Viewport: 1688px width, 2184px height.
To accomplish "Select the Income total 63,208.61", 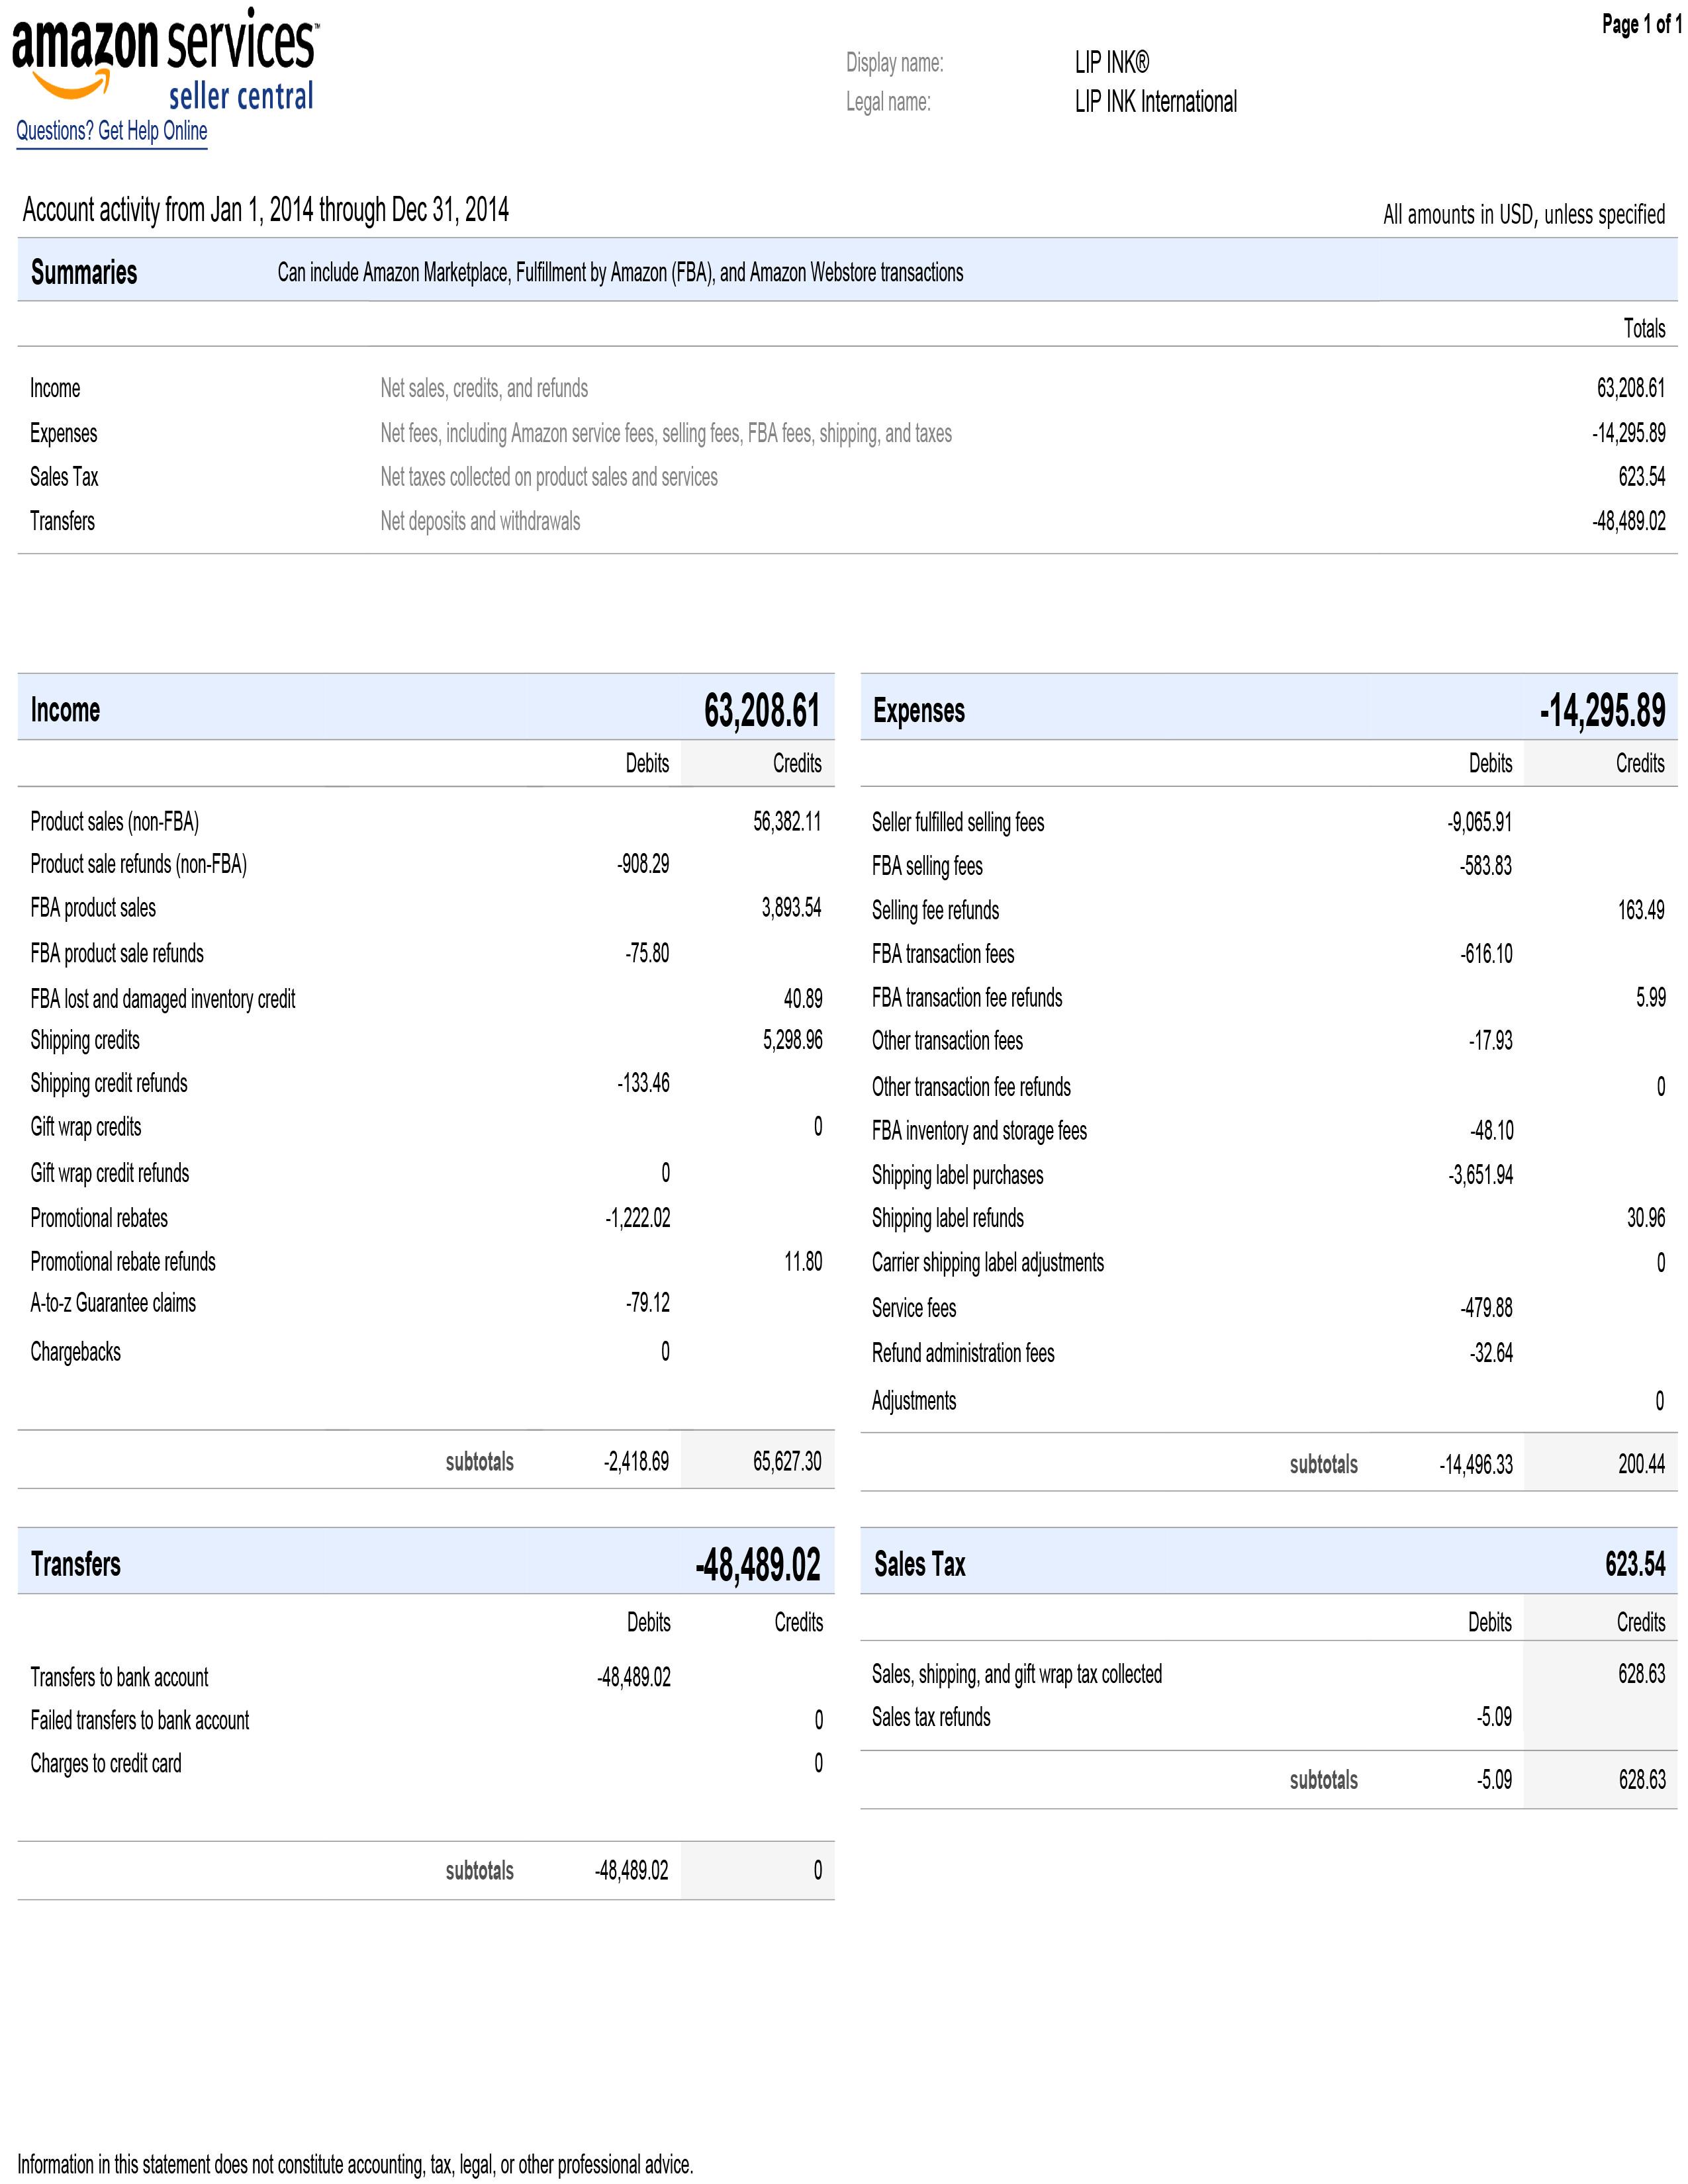I will 762,710.
